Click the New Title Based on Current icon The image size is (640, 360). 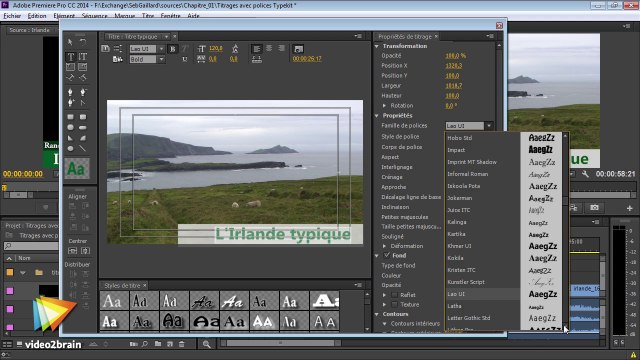tap(105, 49)
